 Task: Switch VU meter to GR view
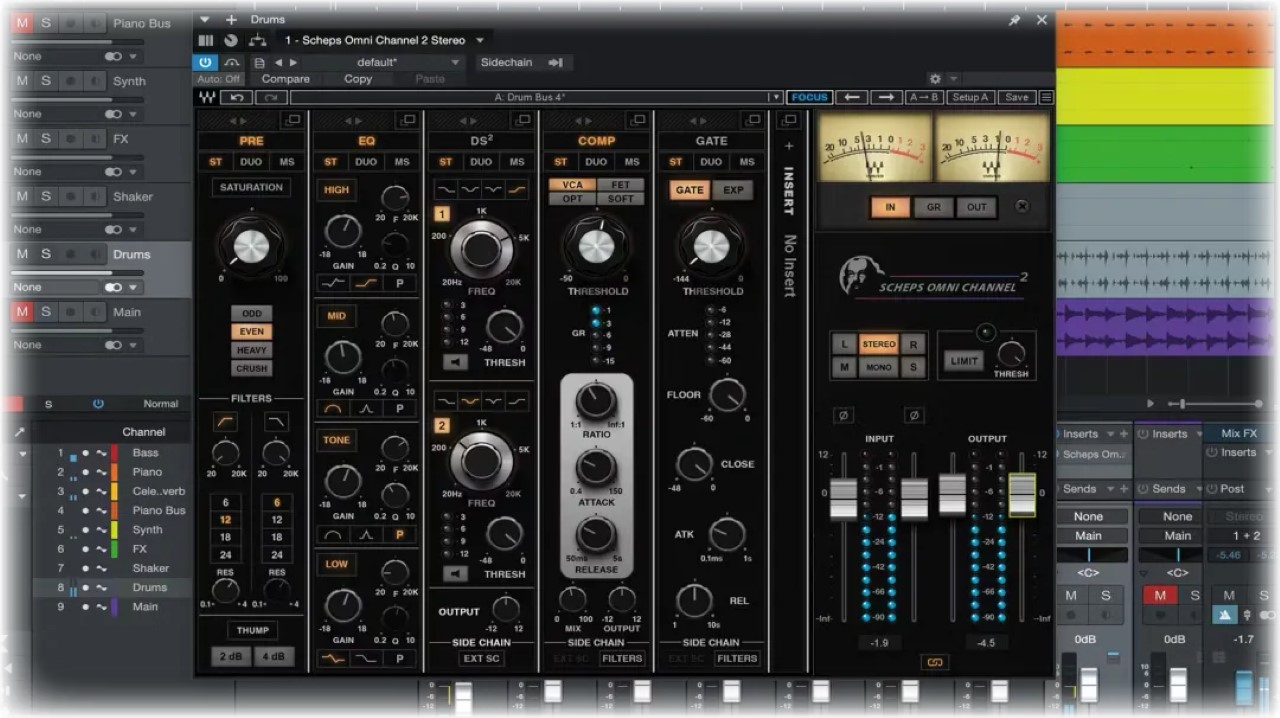(x=933, y=207)
